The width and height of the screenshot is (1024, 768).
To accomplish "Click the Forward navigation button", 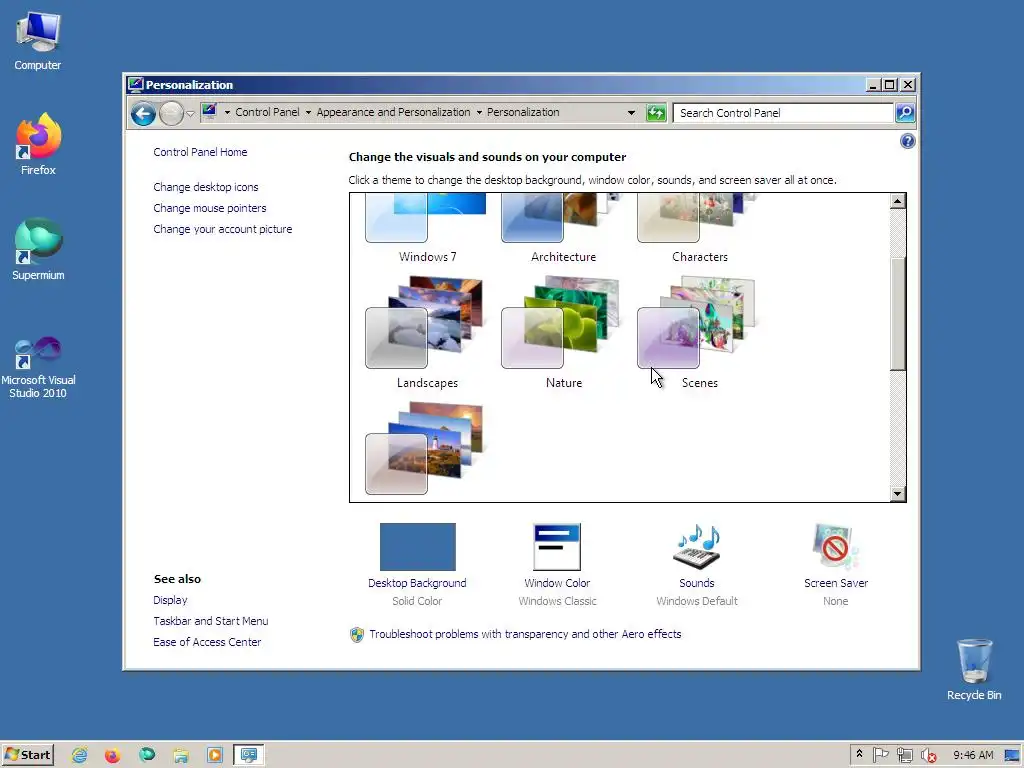I will coord(171,114).
